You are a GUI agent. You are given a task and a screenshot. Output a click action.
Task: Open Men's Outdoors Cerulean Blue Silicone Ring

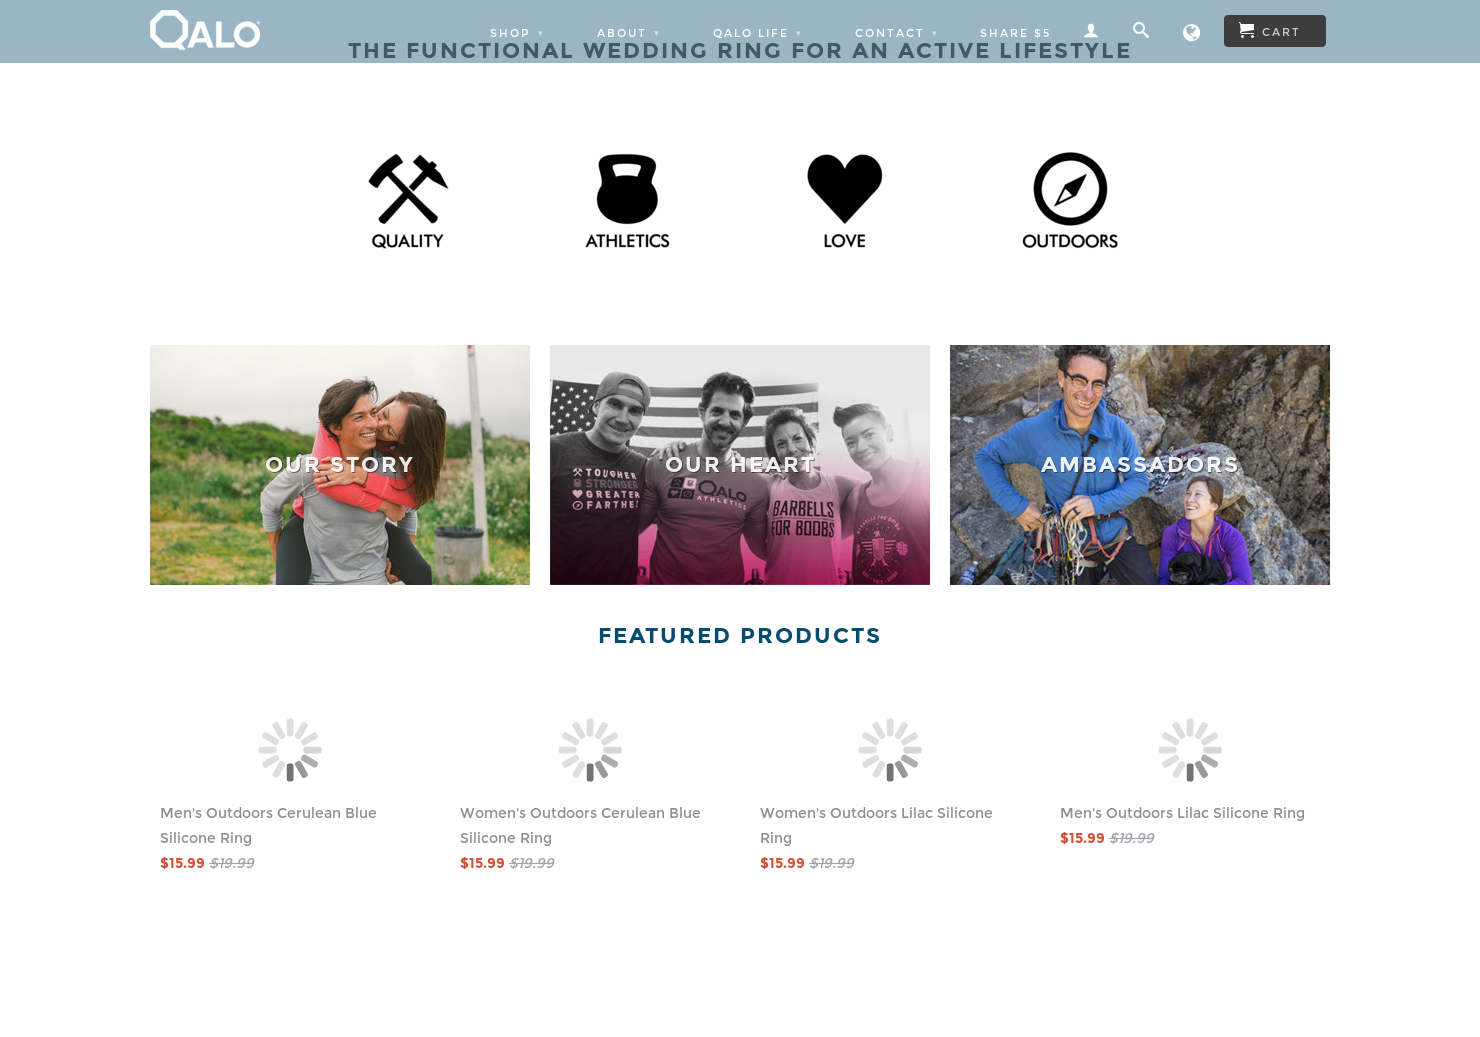(268, 825)
